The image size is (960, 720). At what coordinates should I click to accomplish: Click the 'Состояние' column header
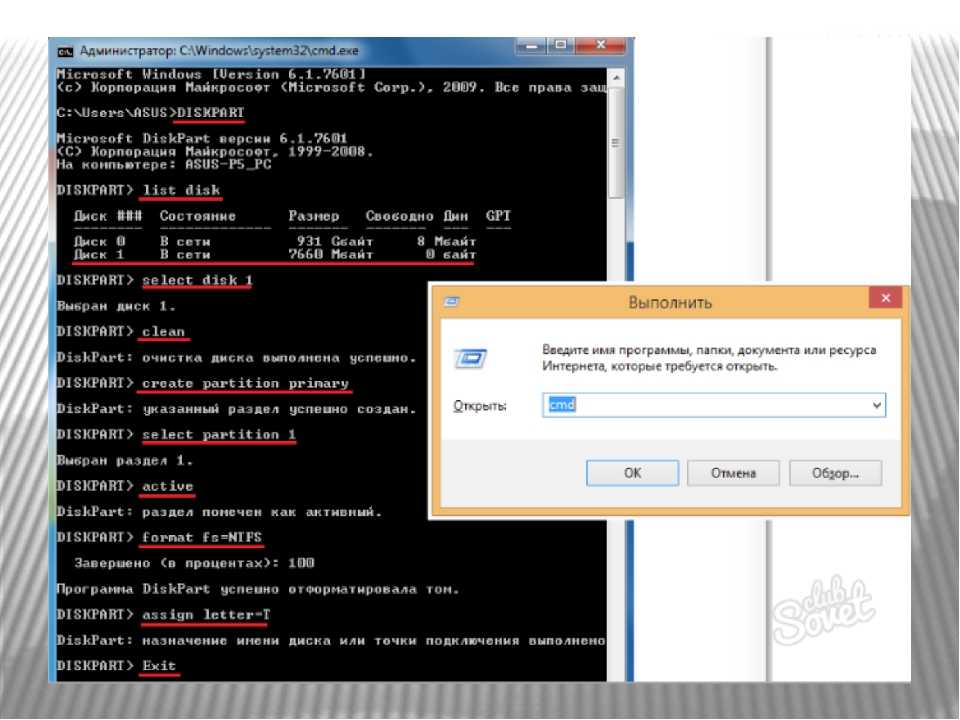point(198,216)
